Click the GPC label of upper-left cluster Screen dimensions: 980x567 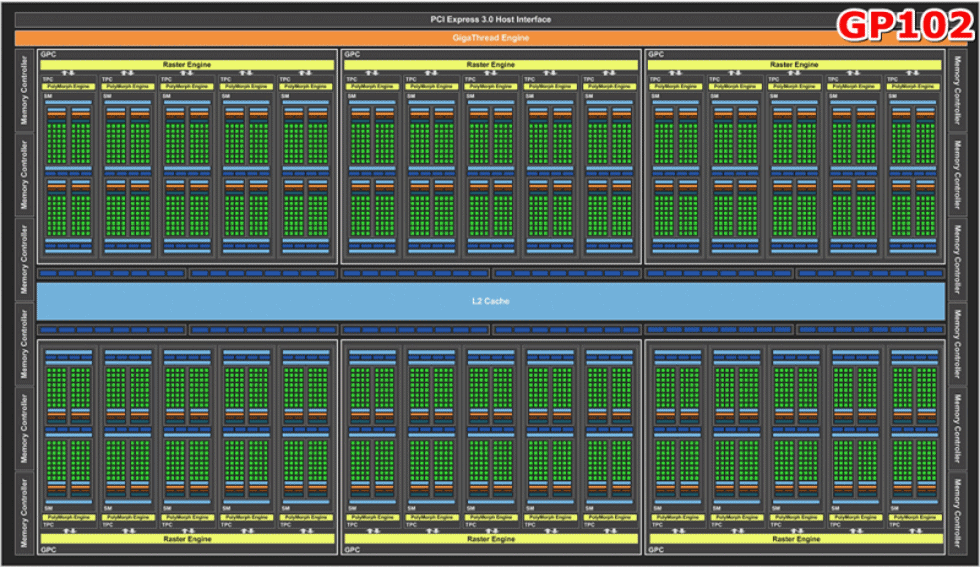pyautogui.click(x=47, y=54)
